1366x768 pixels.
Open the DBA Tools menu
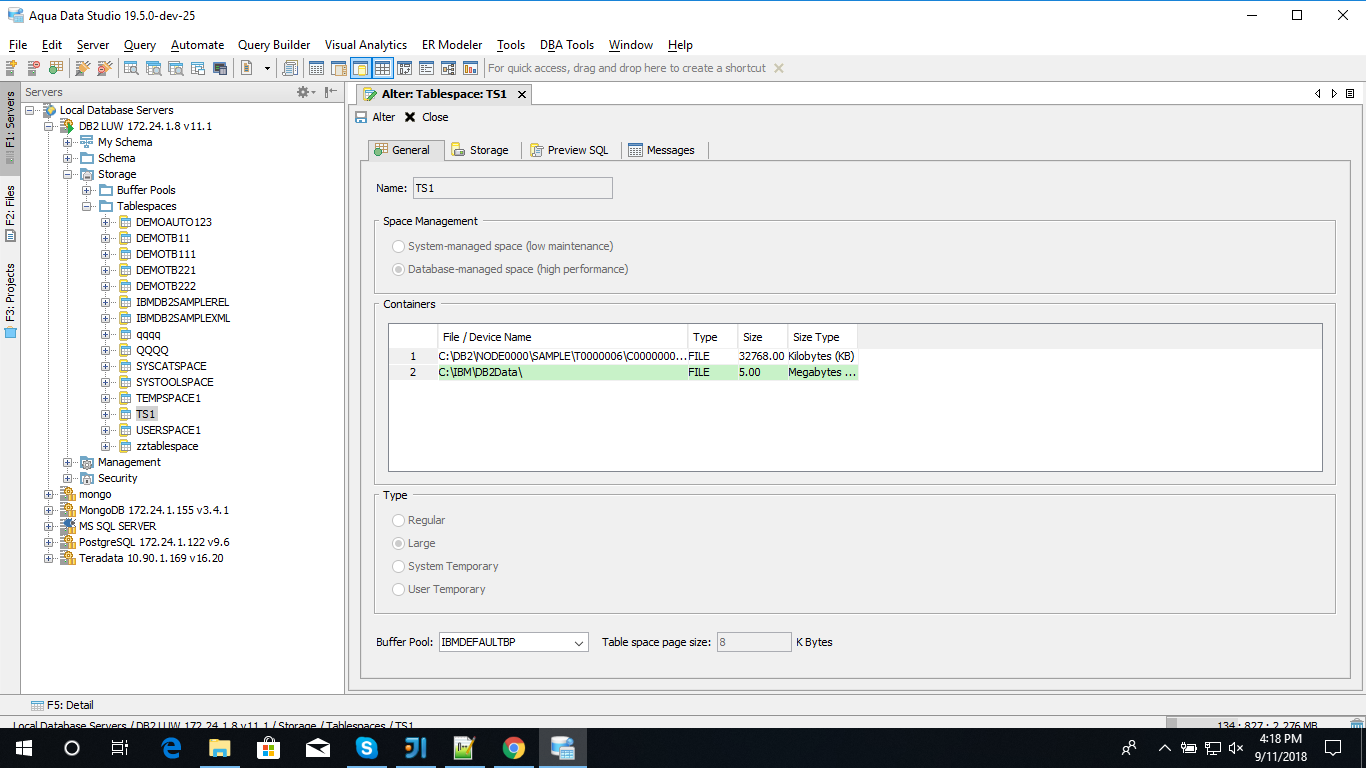pos(567,45)
